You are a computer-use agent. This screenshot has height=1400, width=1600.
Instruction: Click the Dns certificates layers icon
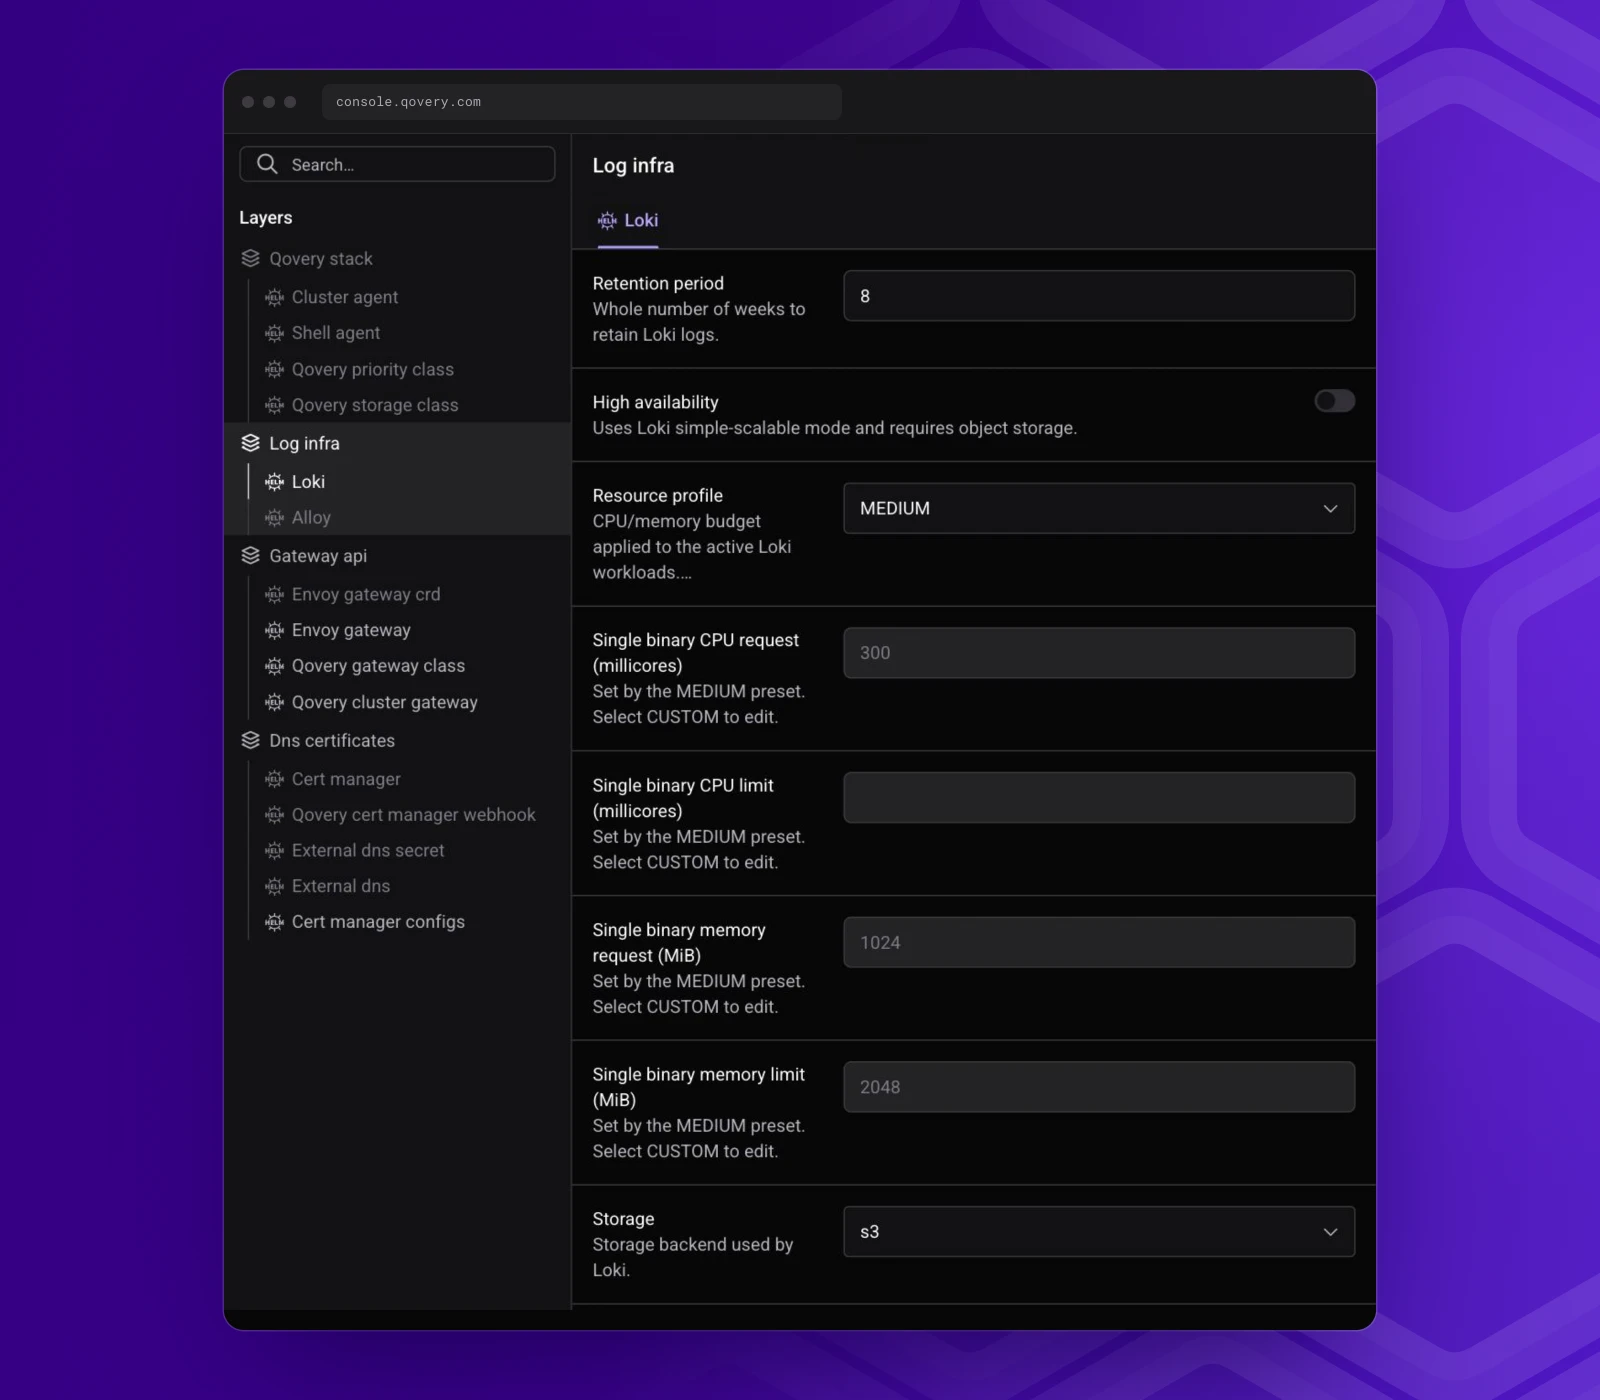pos(250,741)
